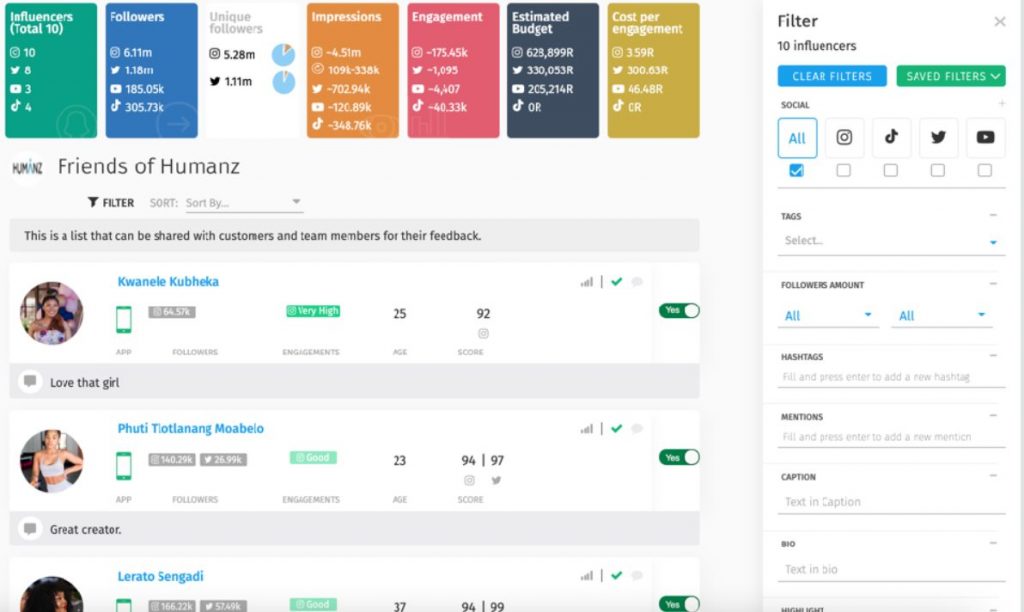
Task: Click the Humanz logo beside the list title
Action: tap(27, 168)
